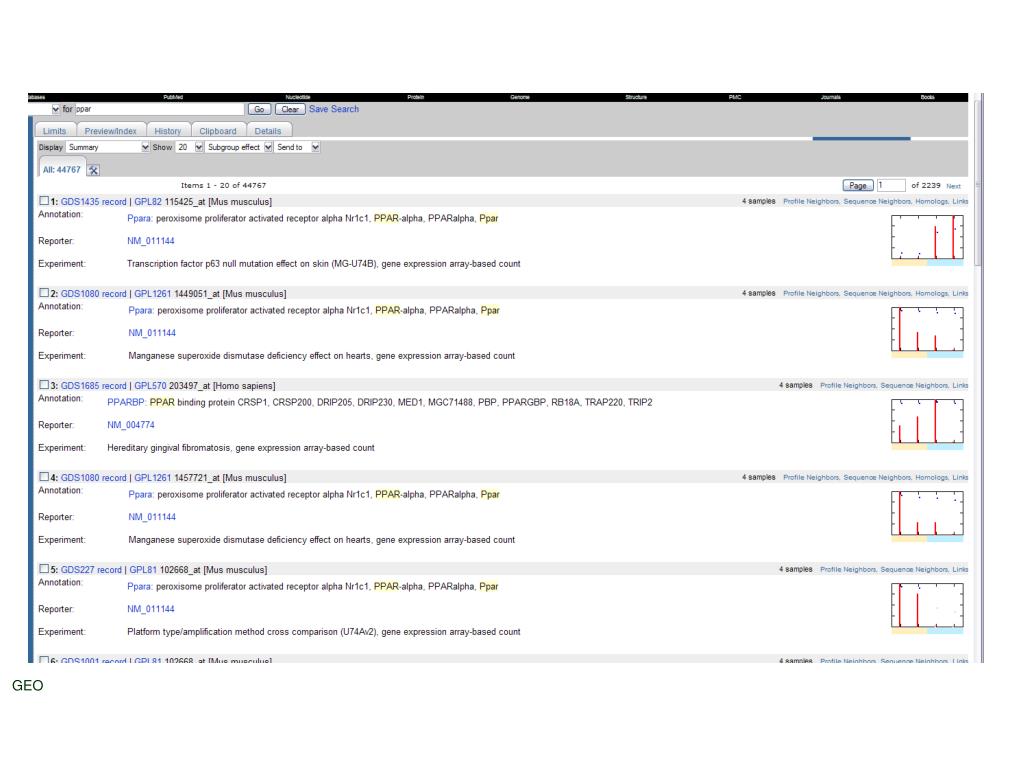This screenshot has height=768, width=1024.
Task: Expand the Subgroup effect dropdown
Action: pos(239,148)
